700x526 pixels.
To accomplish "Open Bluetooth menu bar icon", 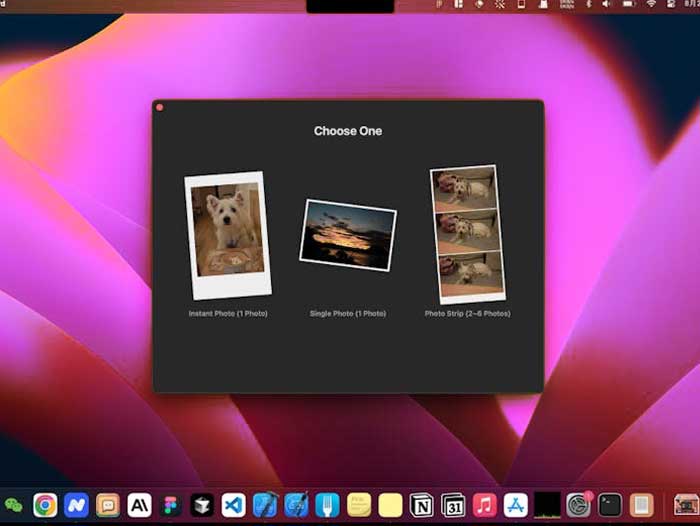I will (589, 4).
